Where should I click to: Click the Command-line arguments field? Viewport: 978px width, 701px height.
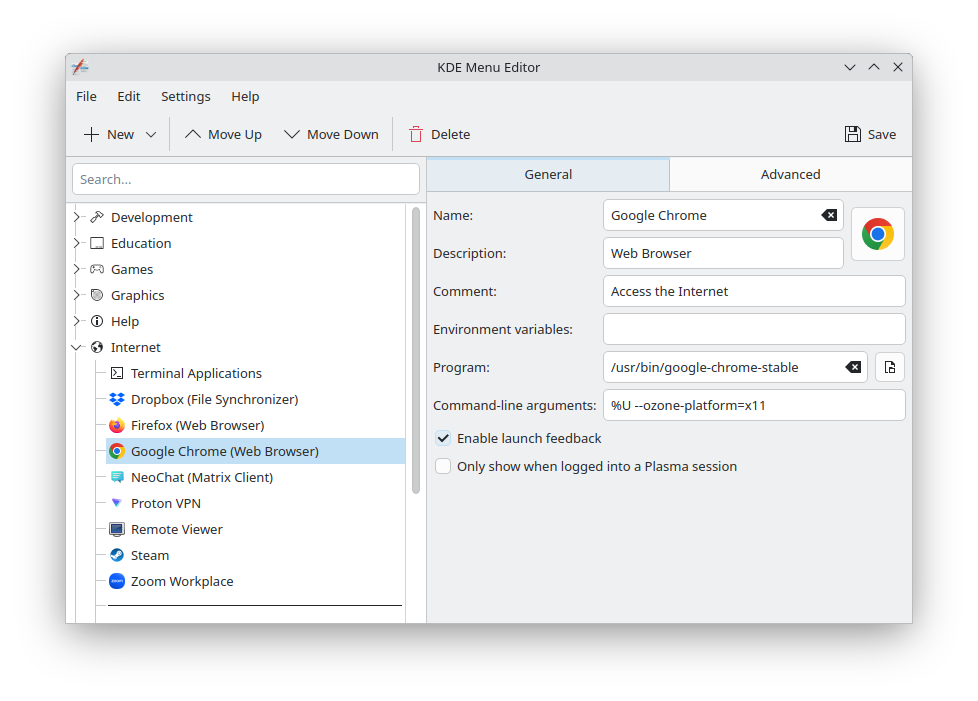click(x=754, y=405)
